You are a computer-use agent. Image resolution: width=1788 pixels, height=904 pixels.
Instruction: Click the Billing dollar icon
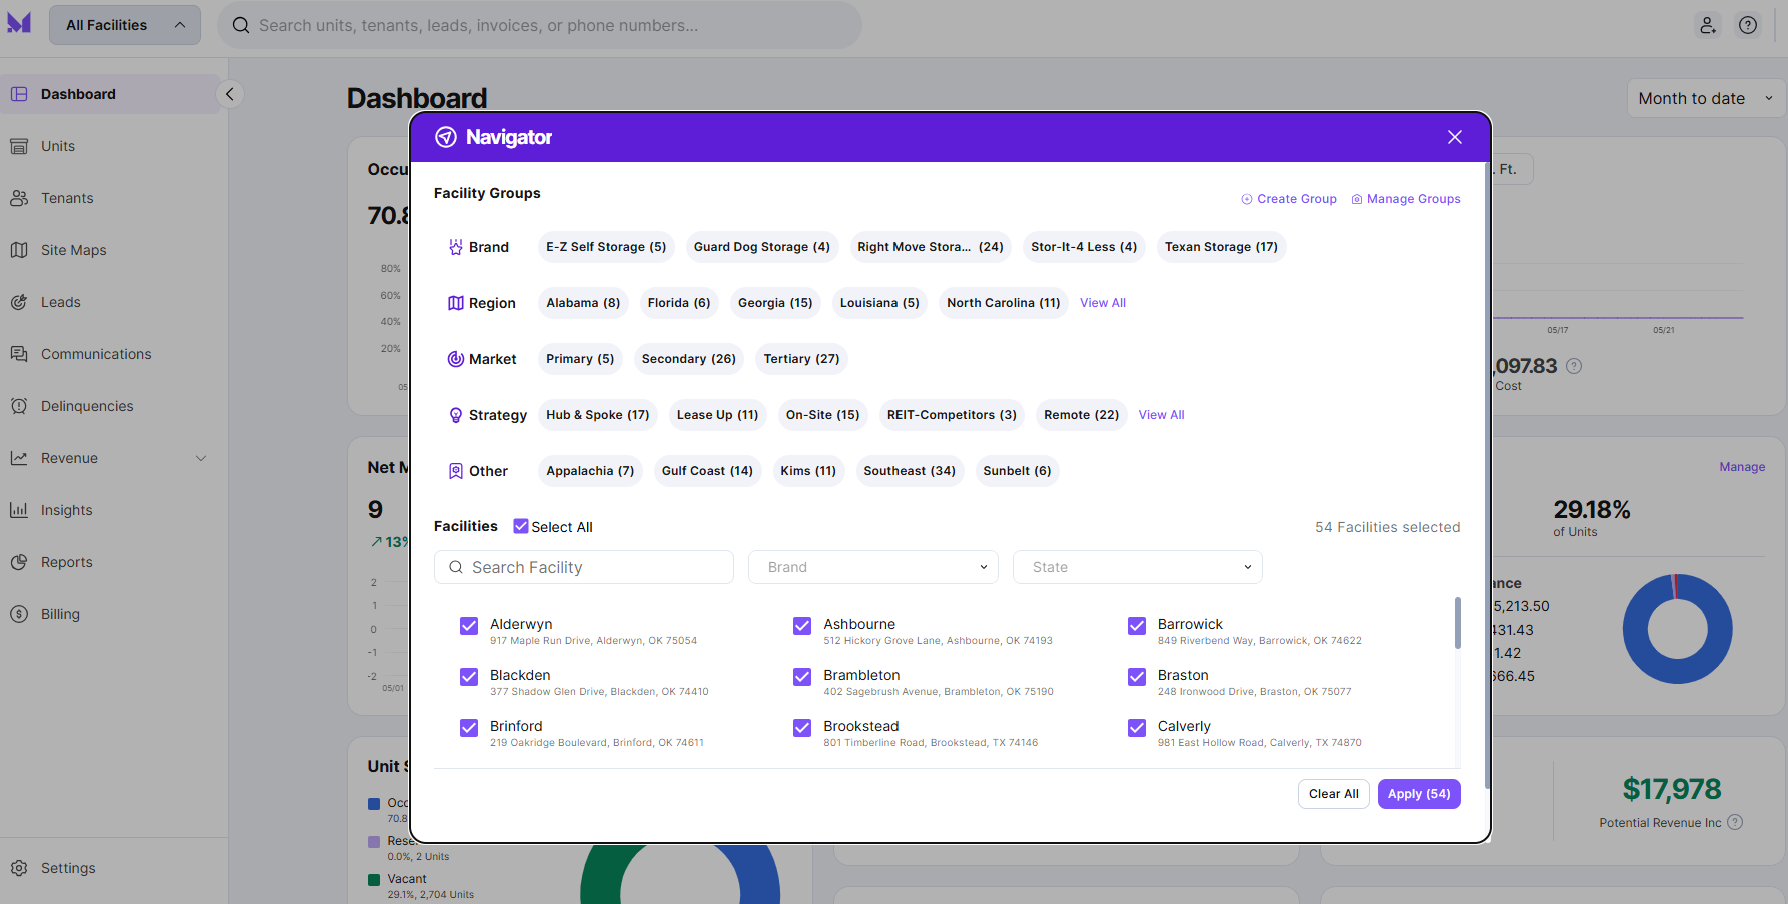[x=19, y=614]
